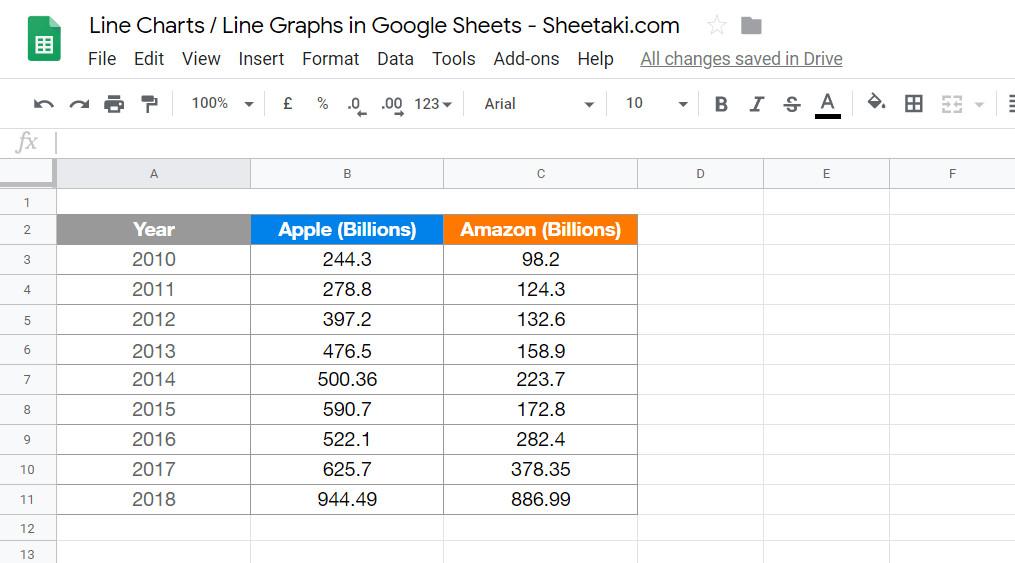Open the View menu
This screenshot has height=563, width=1015.
coord(201,59)
